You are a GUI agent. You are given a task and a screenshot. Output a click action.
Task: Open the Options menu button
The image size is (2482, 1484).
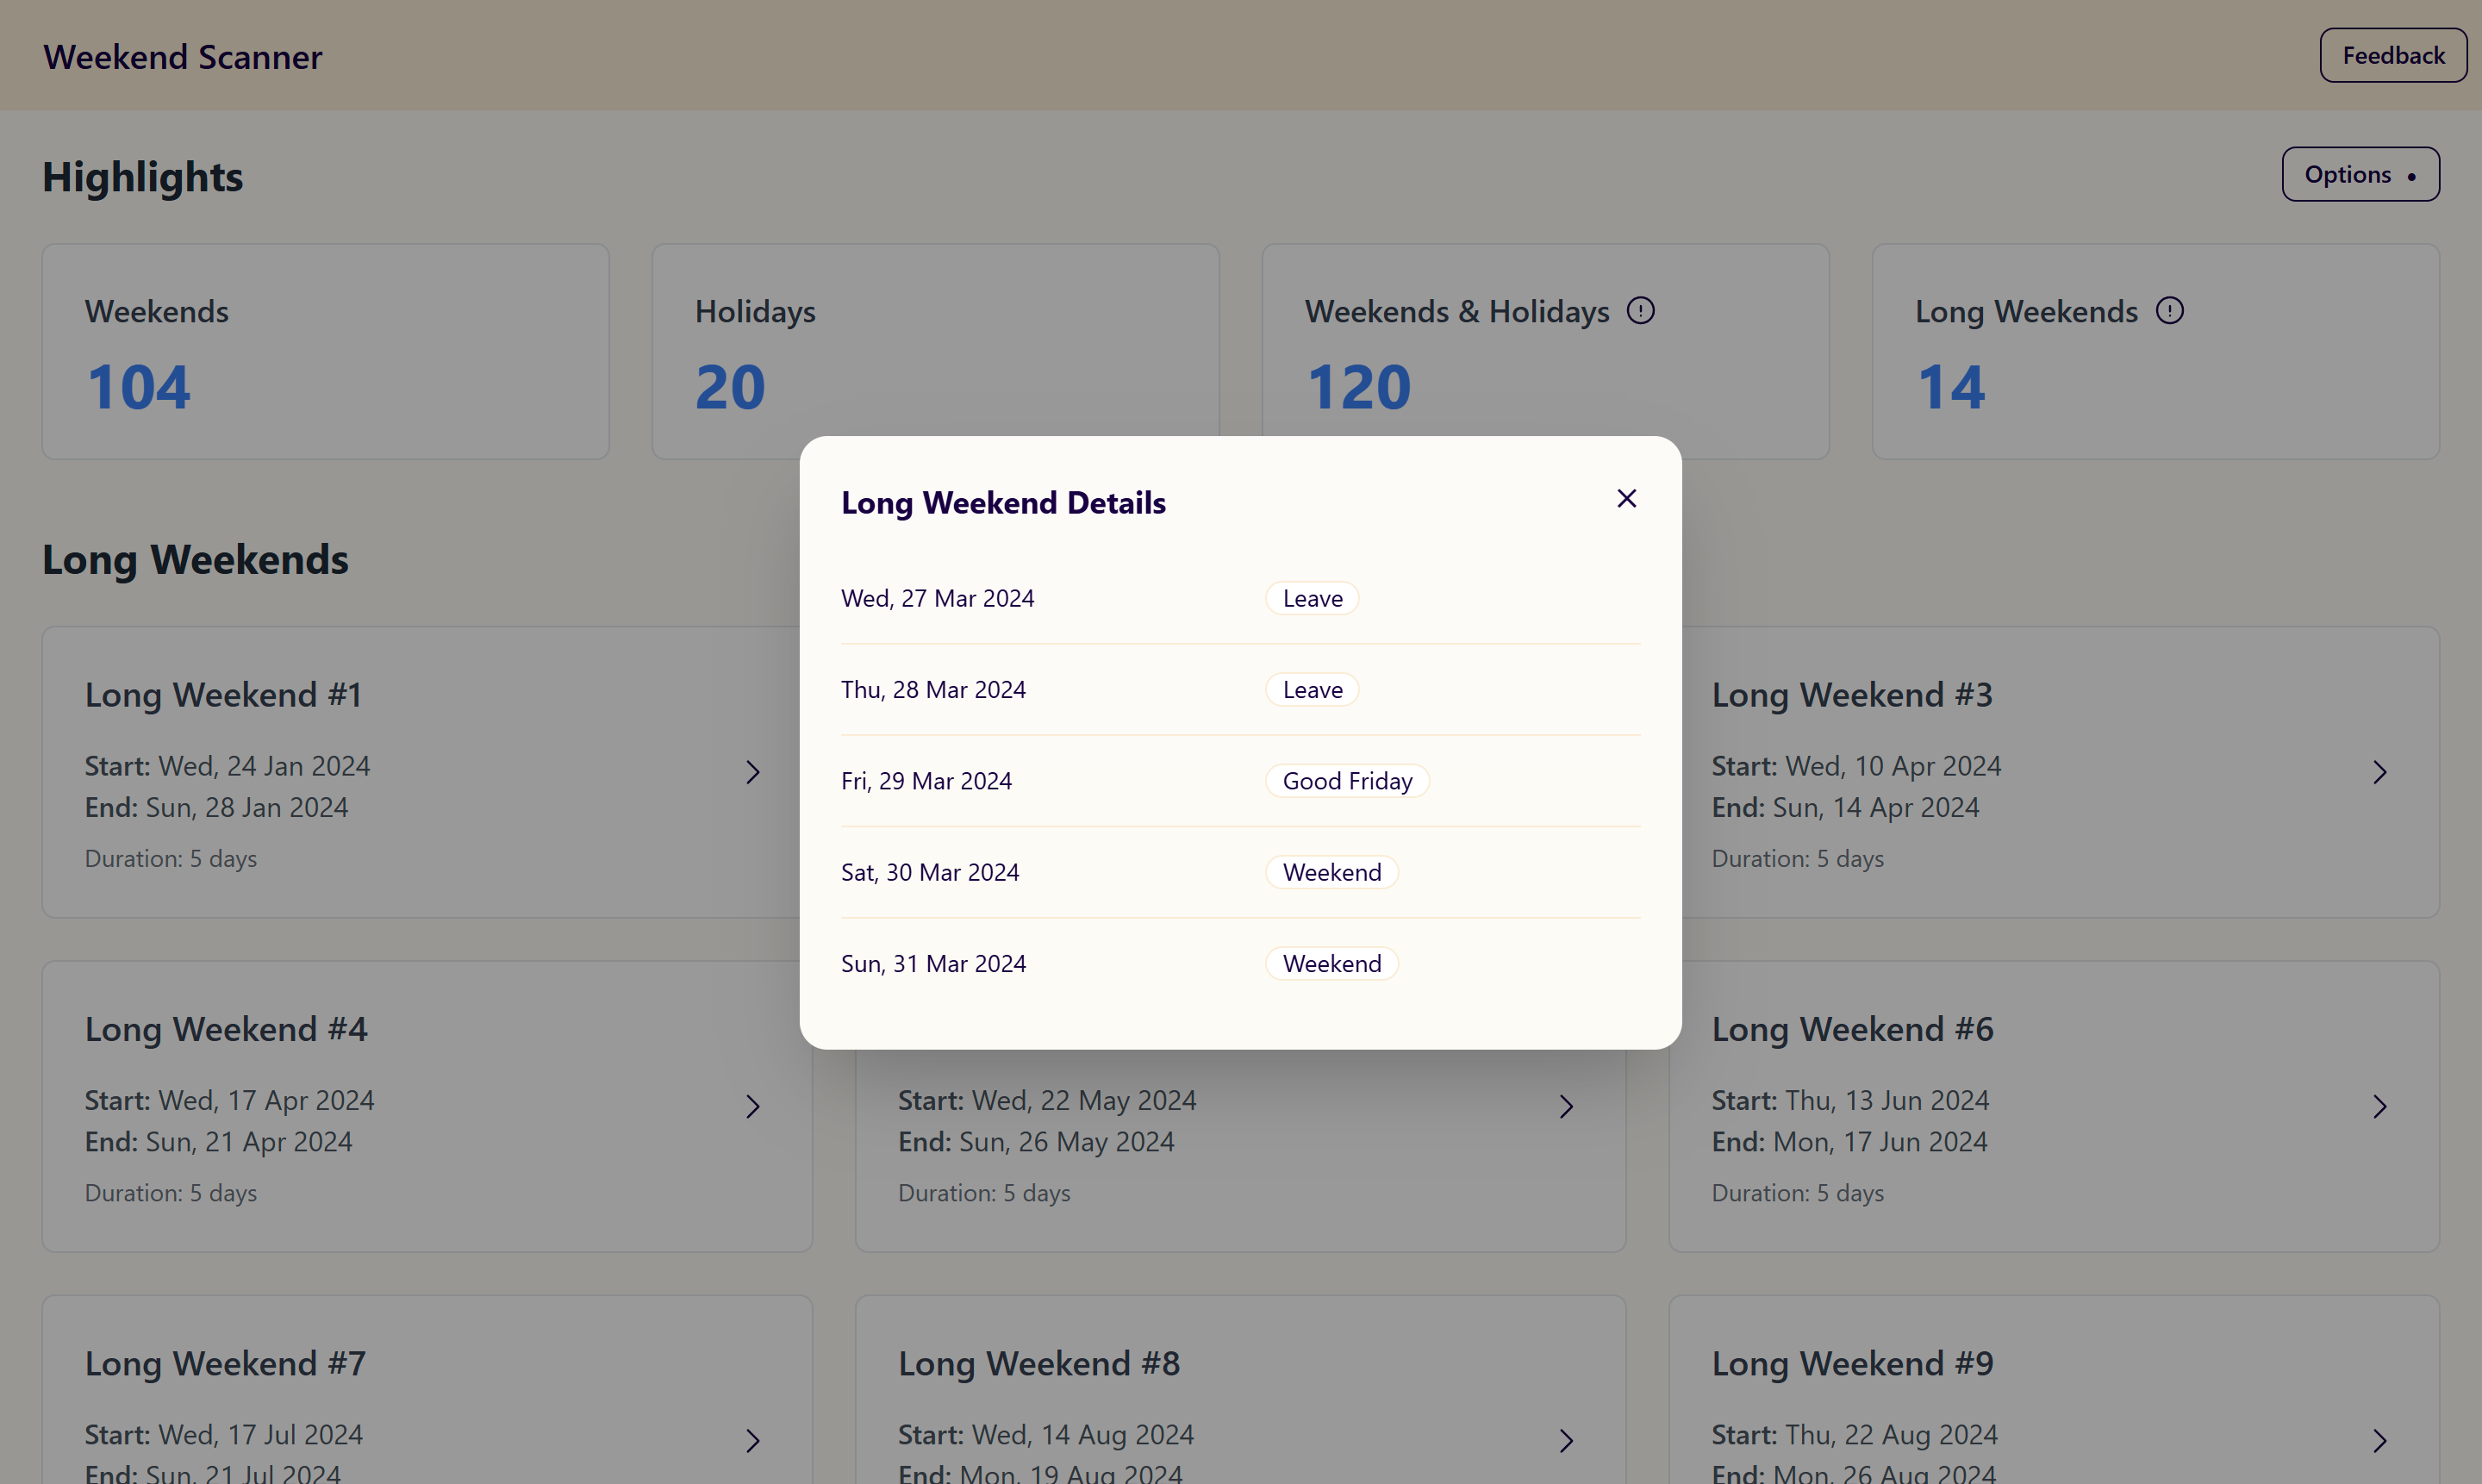point(2360,174)
